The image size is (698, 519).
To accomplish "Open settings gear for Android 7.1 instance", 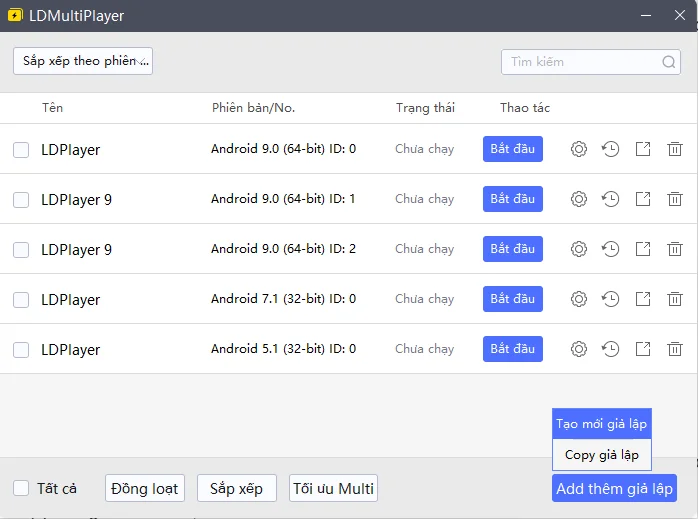I will (579, 299).
